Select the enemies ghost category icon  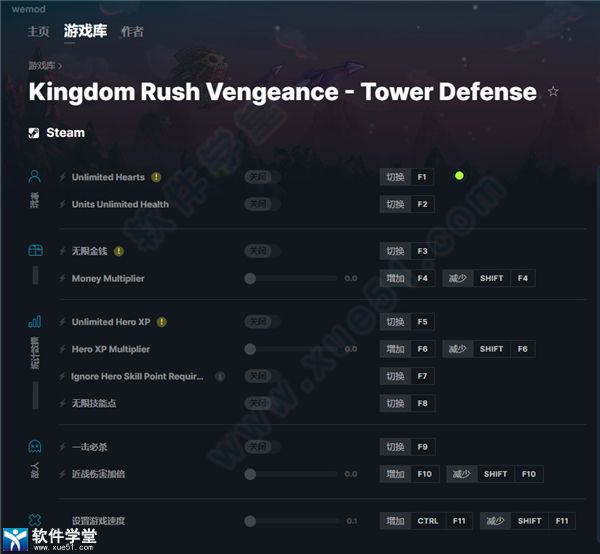35,446
